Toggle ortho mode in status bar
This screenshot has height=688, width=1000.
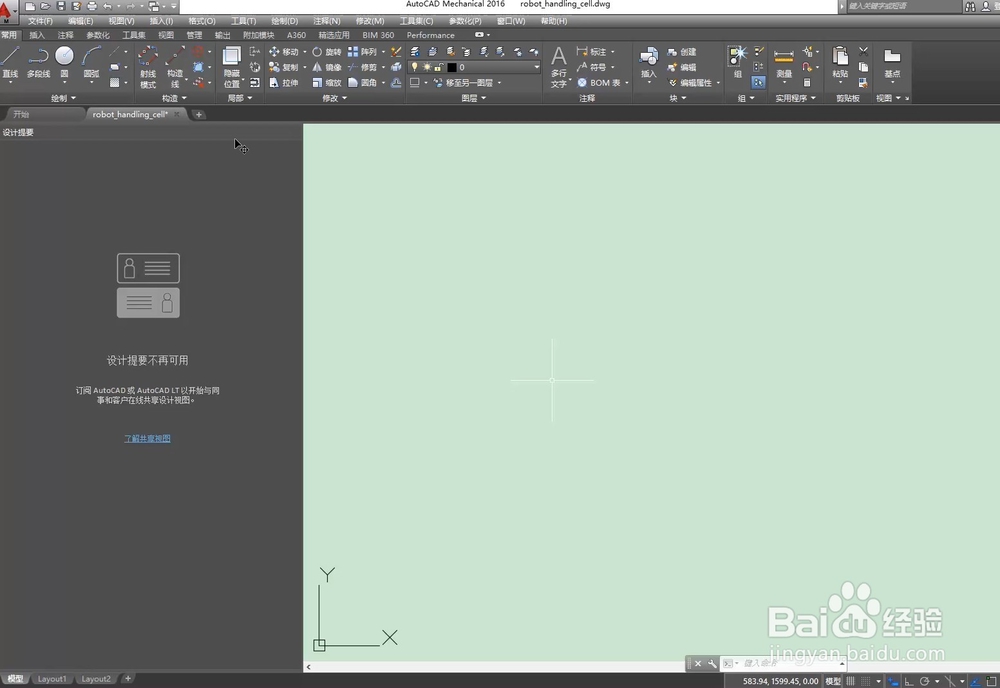(x=909, y=681)
